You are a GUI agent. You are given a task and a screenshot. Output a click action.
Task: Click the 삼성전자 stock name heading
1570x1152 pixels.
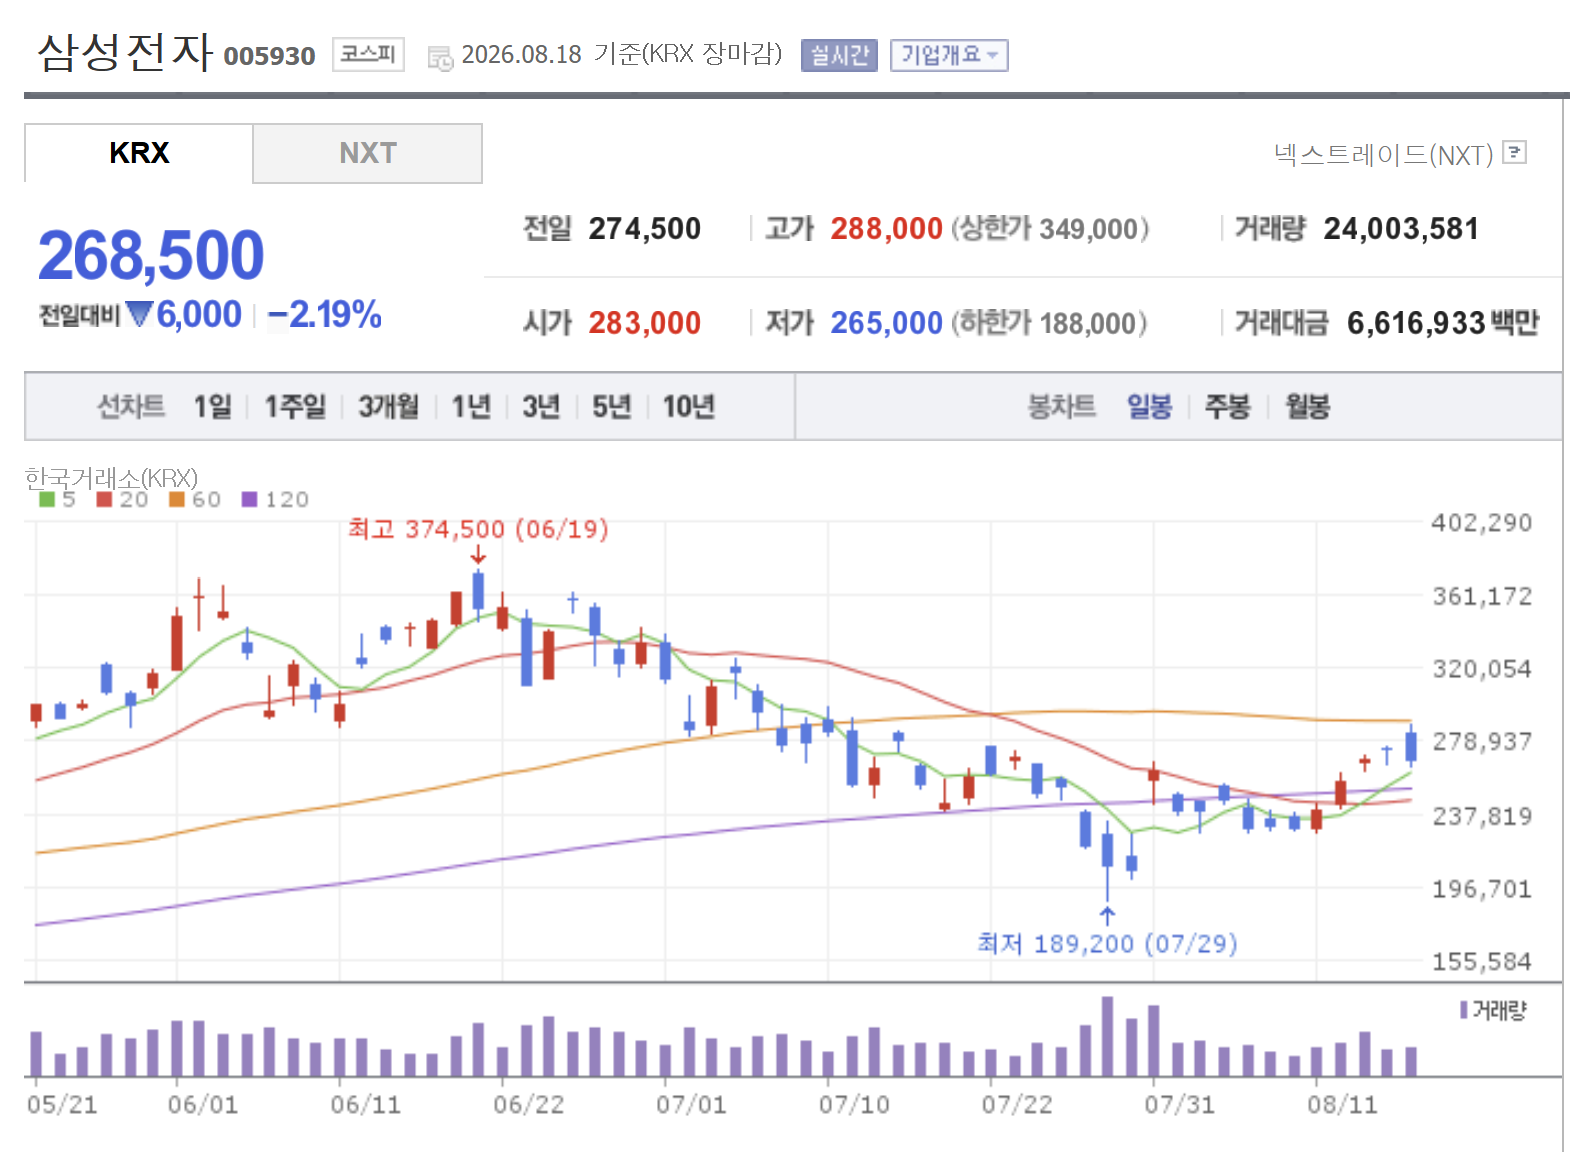[125, 52]
